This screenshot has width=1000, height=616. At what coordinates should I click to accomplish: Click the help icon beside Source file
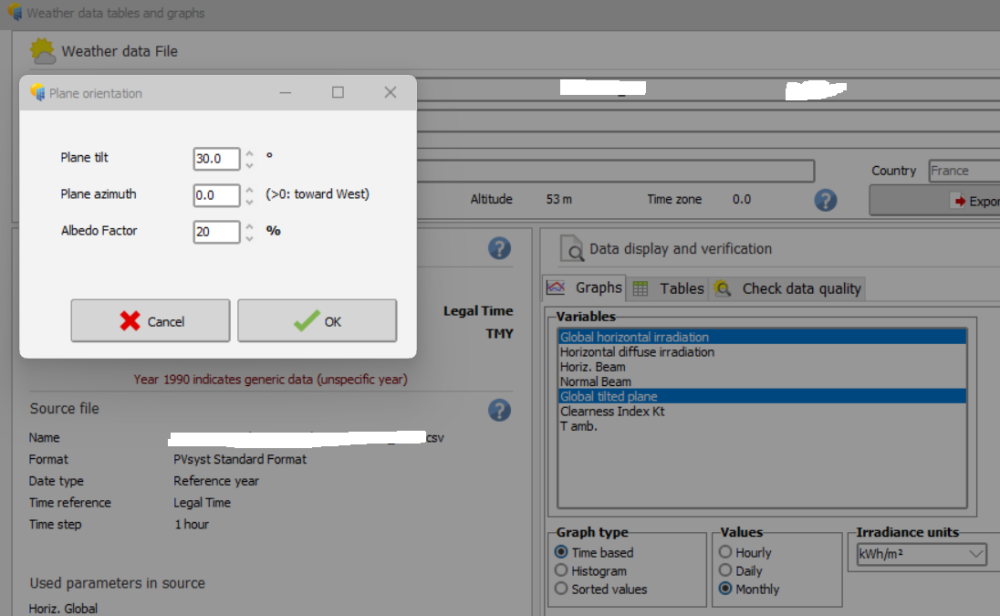coord(499,410)
